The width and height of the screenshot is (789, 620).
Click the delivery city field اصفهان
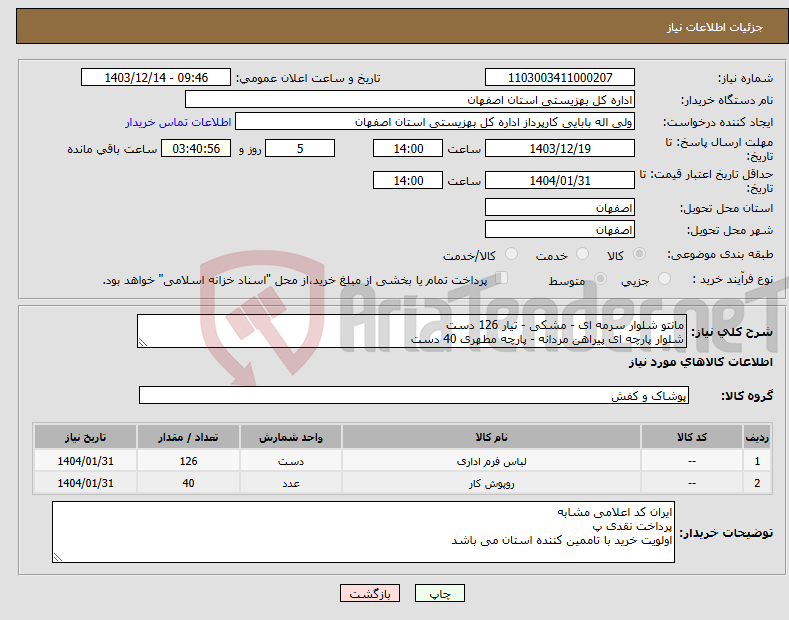560,229
